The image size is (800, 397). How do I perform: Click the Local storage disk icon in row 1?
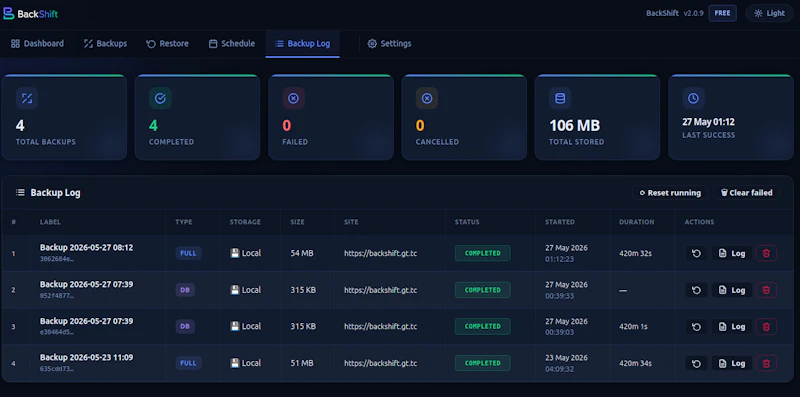point(235,253)
